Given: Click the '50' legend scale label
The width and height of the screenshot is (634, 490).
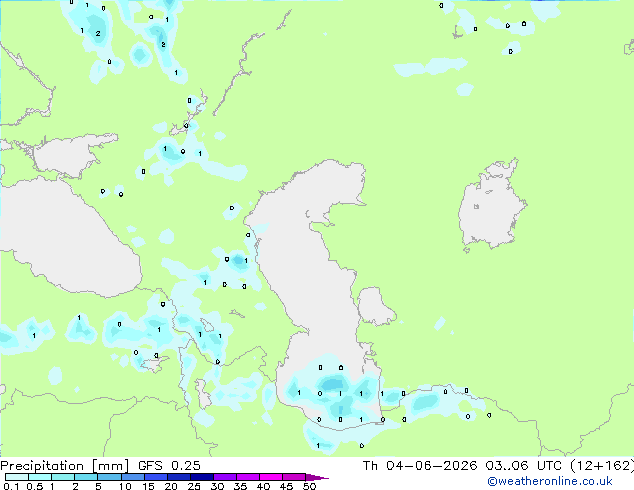Looking at the screenshot, I should 309,486.
